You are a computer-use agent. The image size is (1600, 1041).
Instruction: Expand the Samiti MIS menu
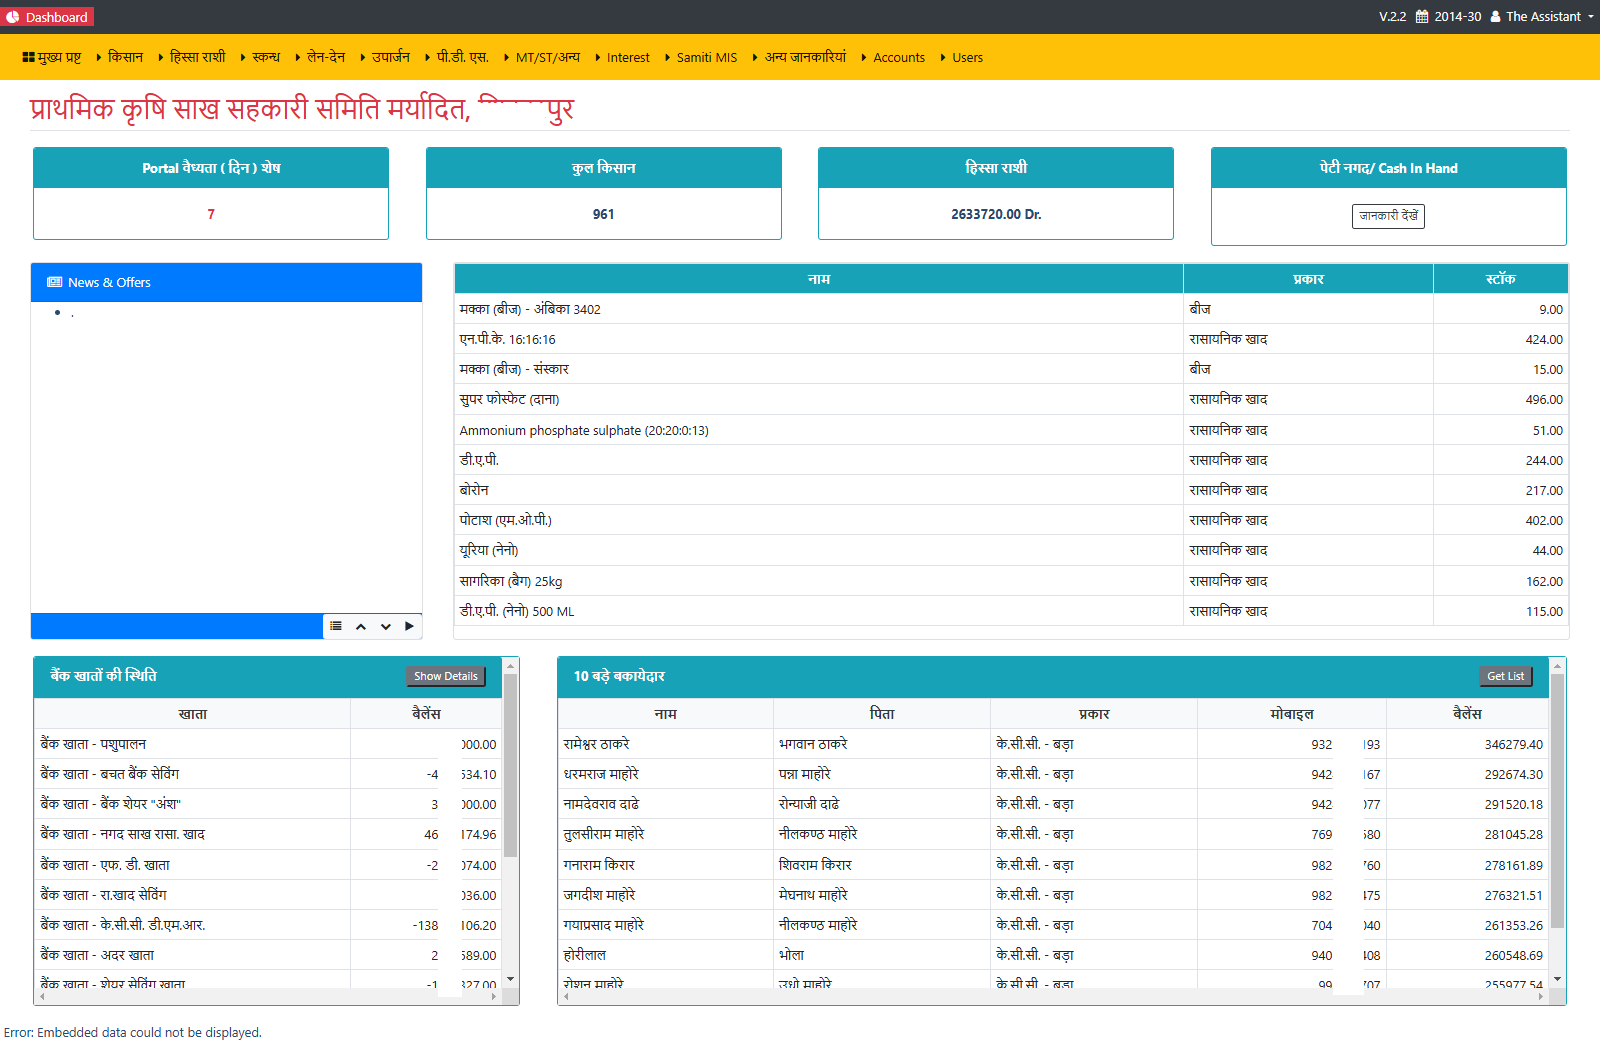[x=700, y=58]
